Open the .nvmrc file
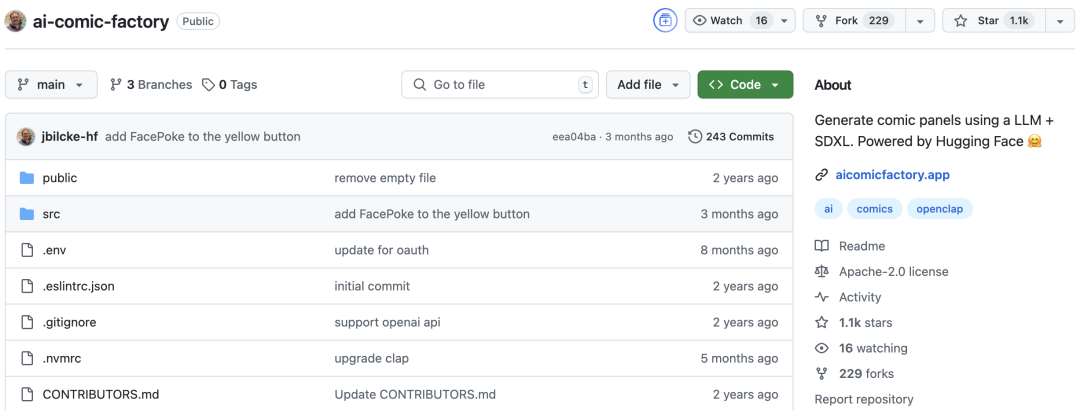Screen dimensions: 1080x411 click(62, 358)
